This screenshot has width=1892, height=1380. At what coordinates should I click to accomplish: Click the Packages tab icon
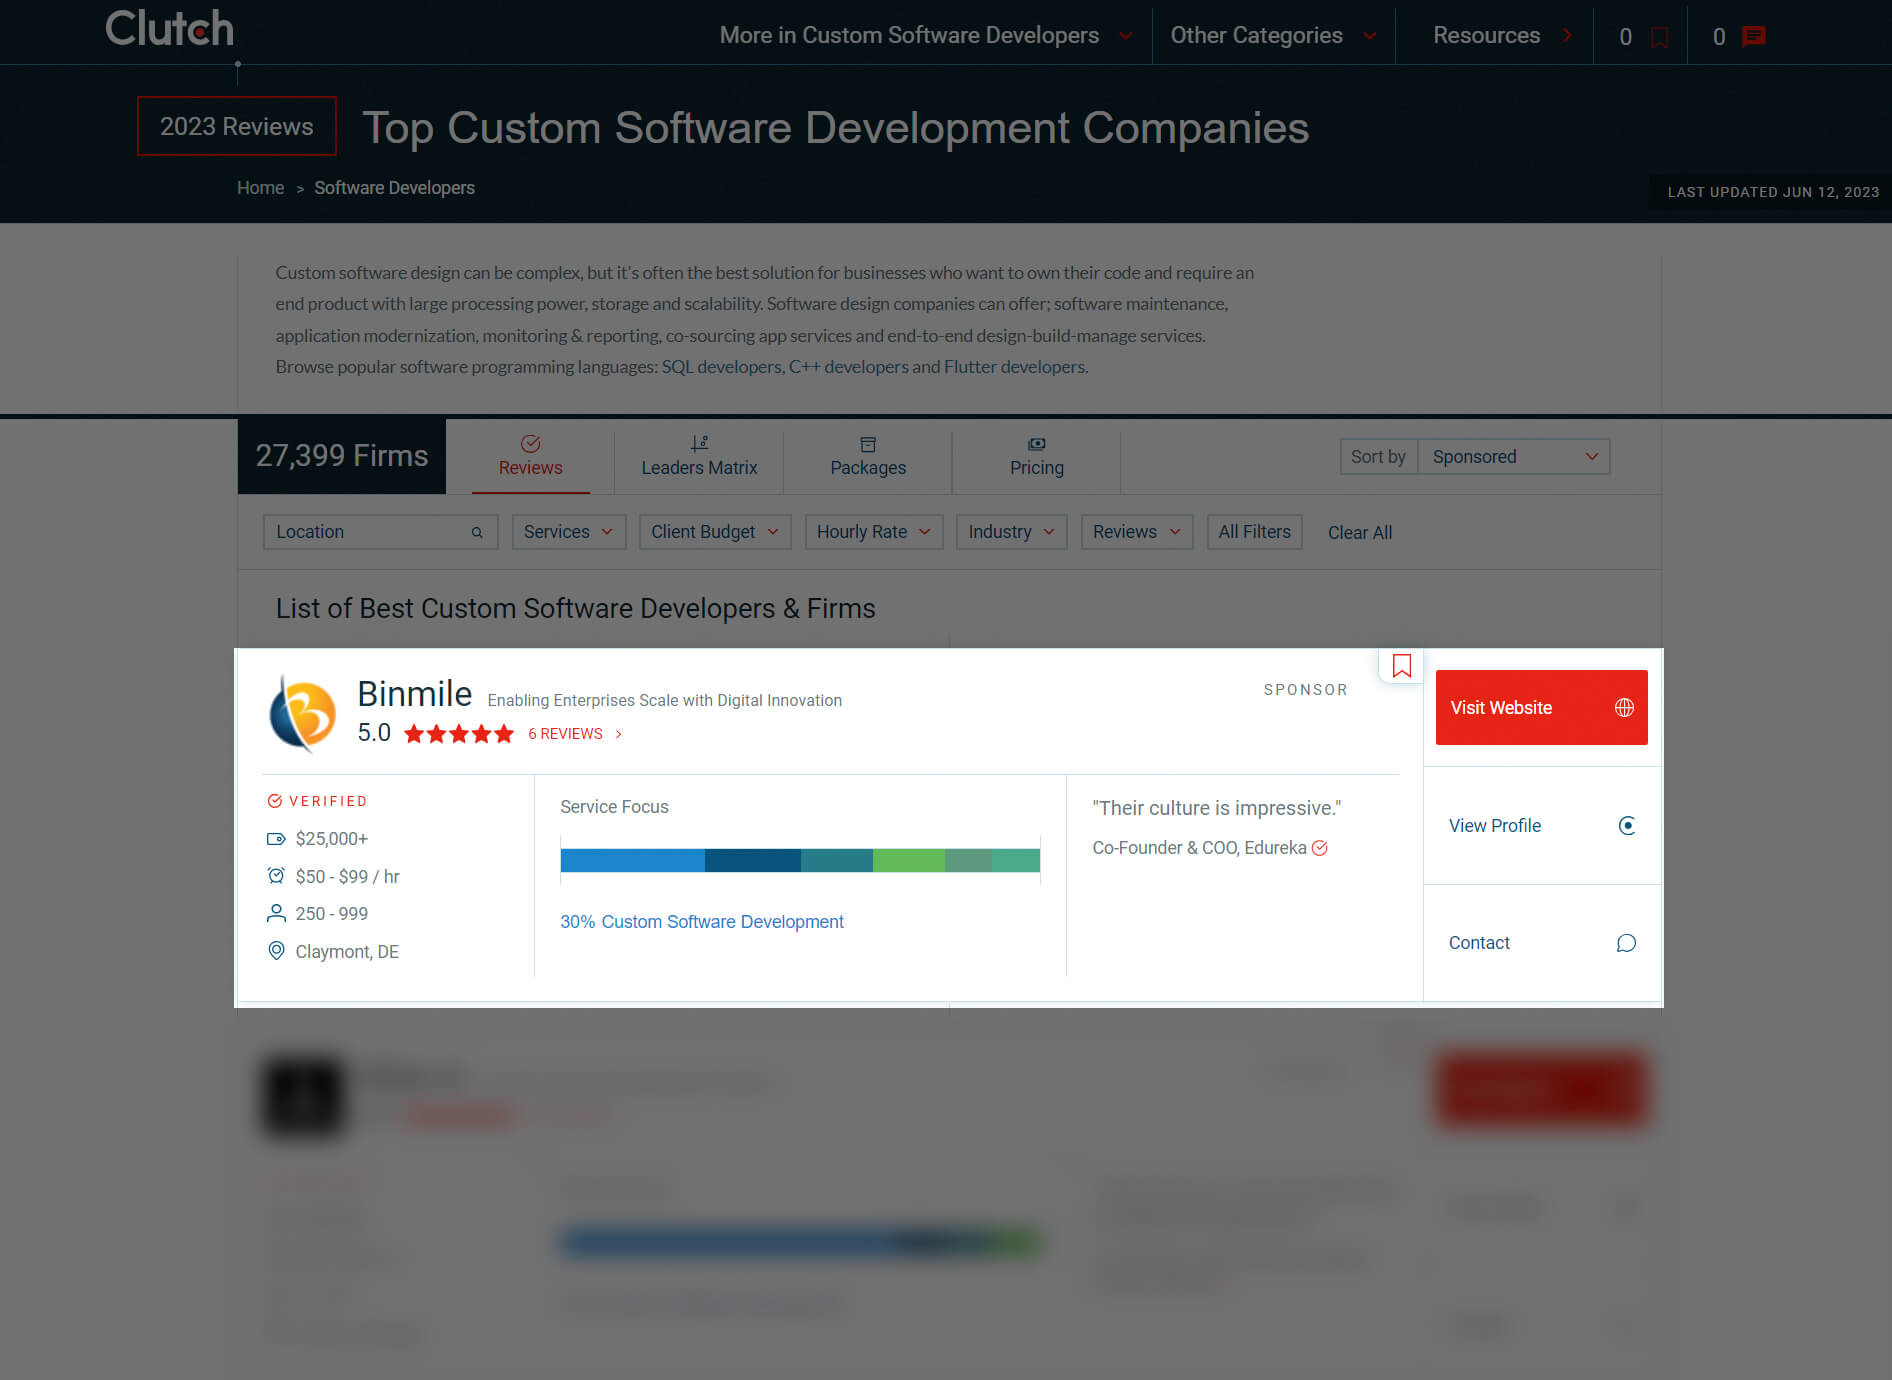pos(868,444)
